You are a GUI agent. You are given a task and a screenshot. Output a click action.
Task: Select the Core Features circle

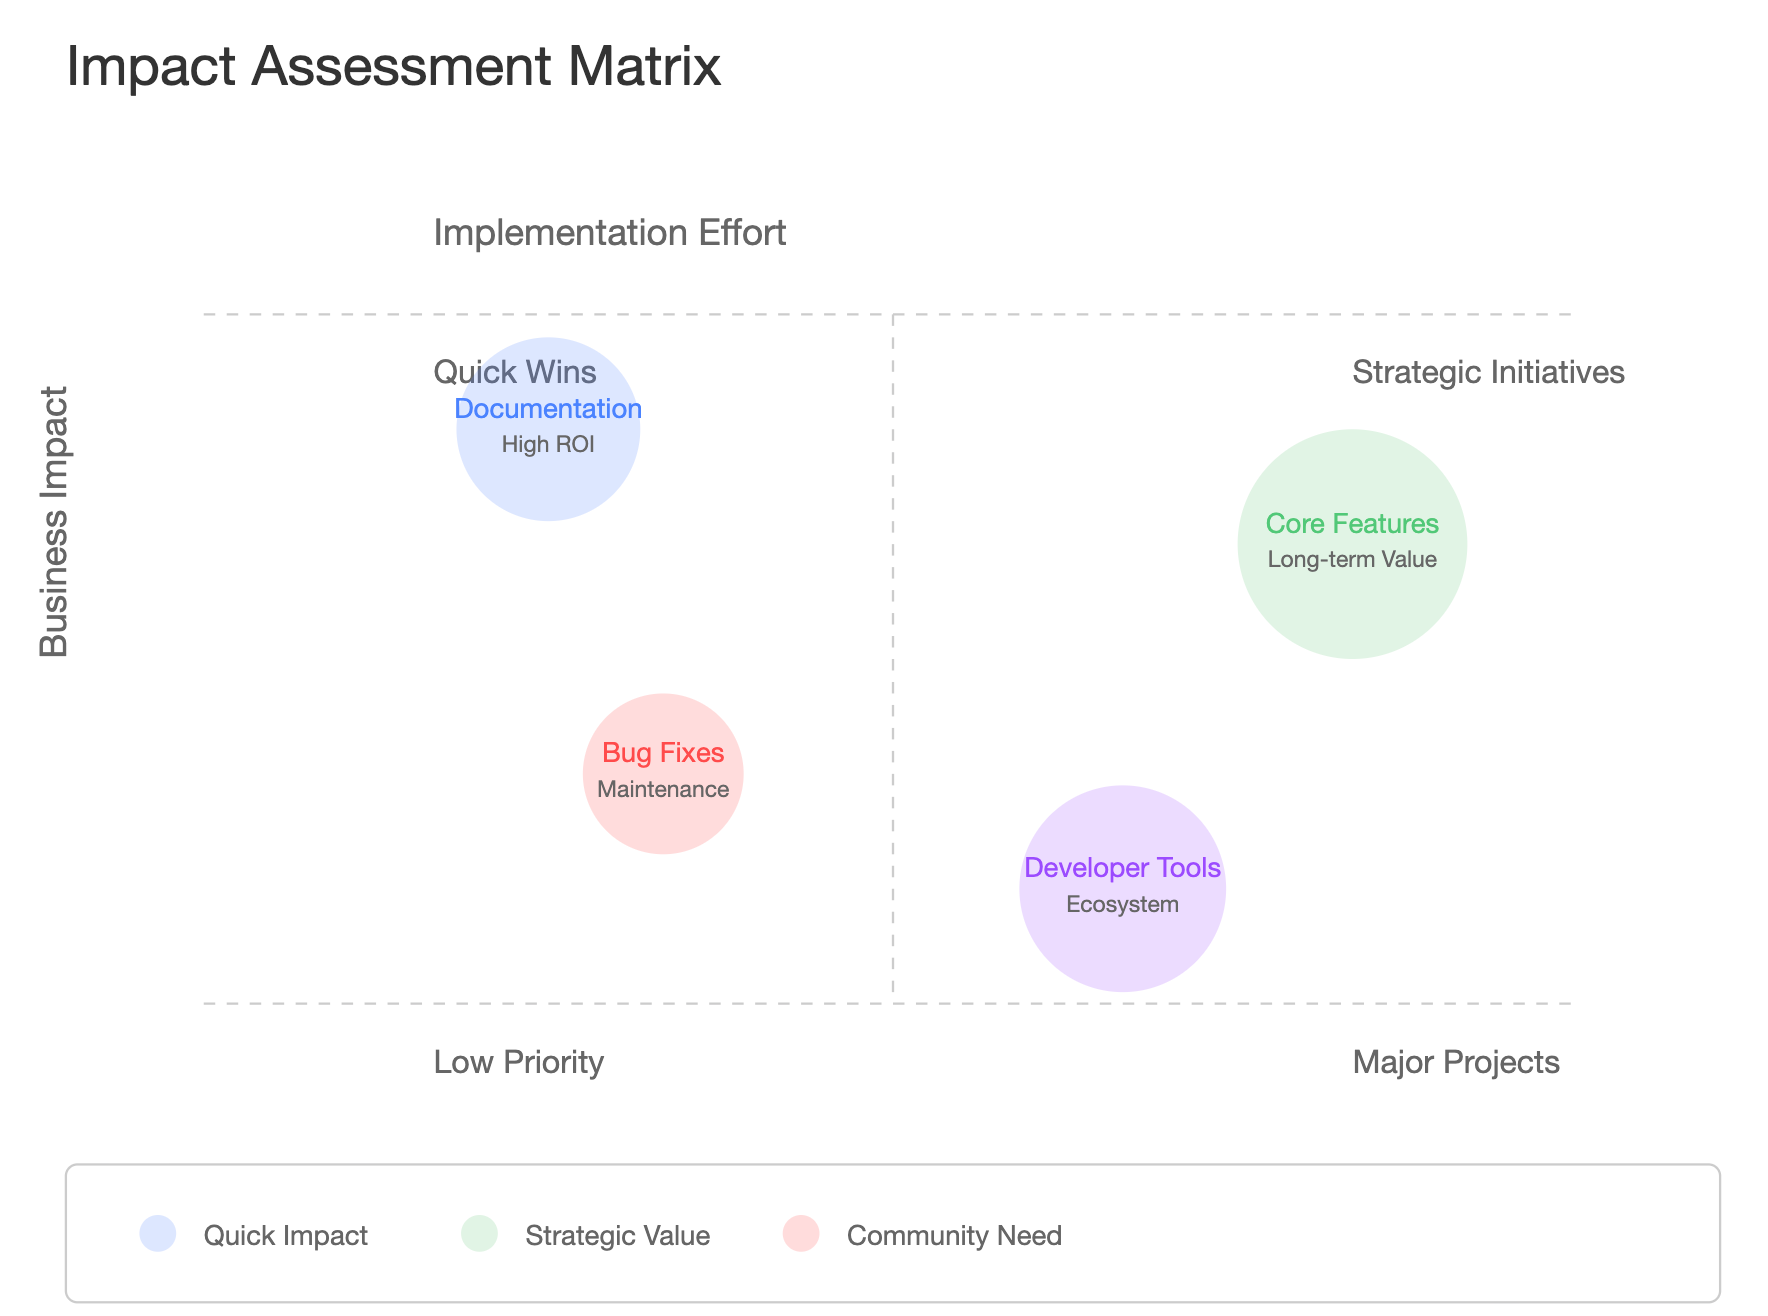(x=1352, y=544)
